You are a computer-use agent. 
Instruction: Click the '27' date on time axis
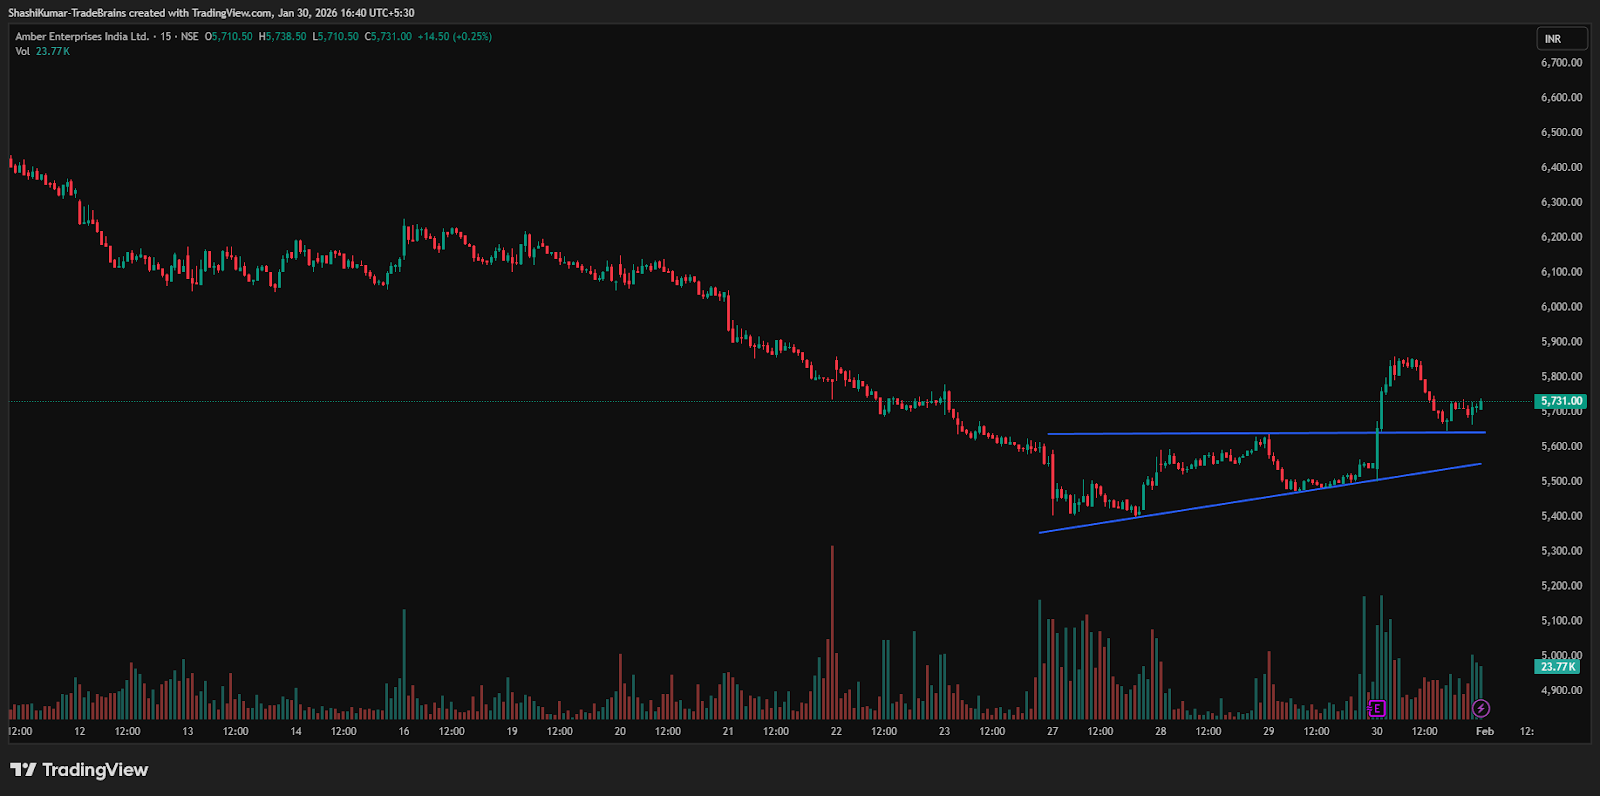(1052, 731)
